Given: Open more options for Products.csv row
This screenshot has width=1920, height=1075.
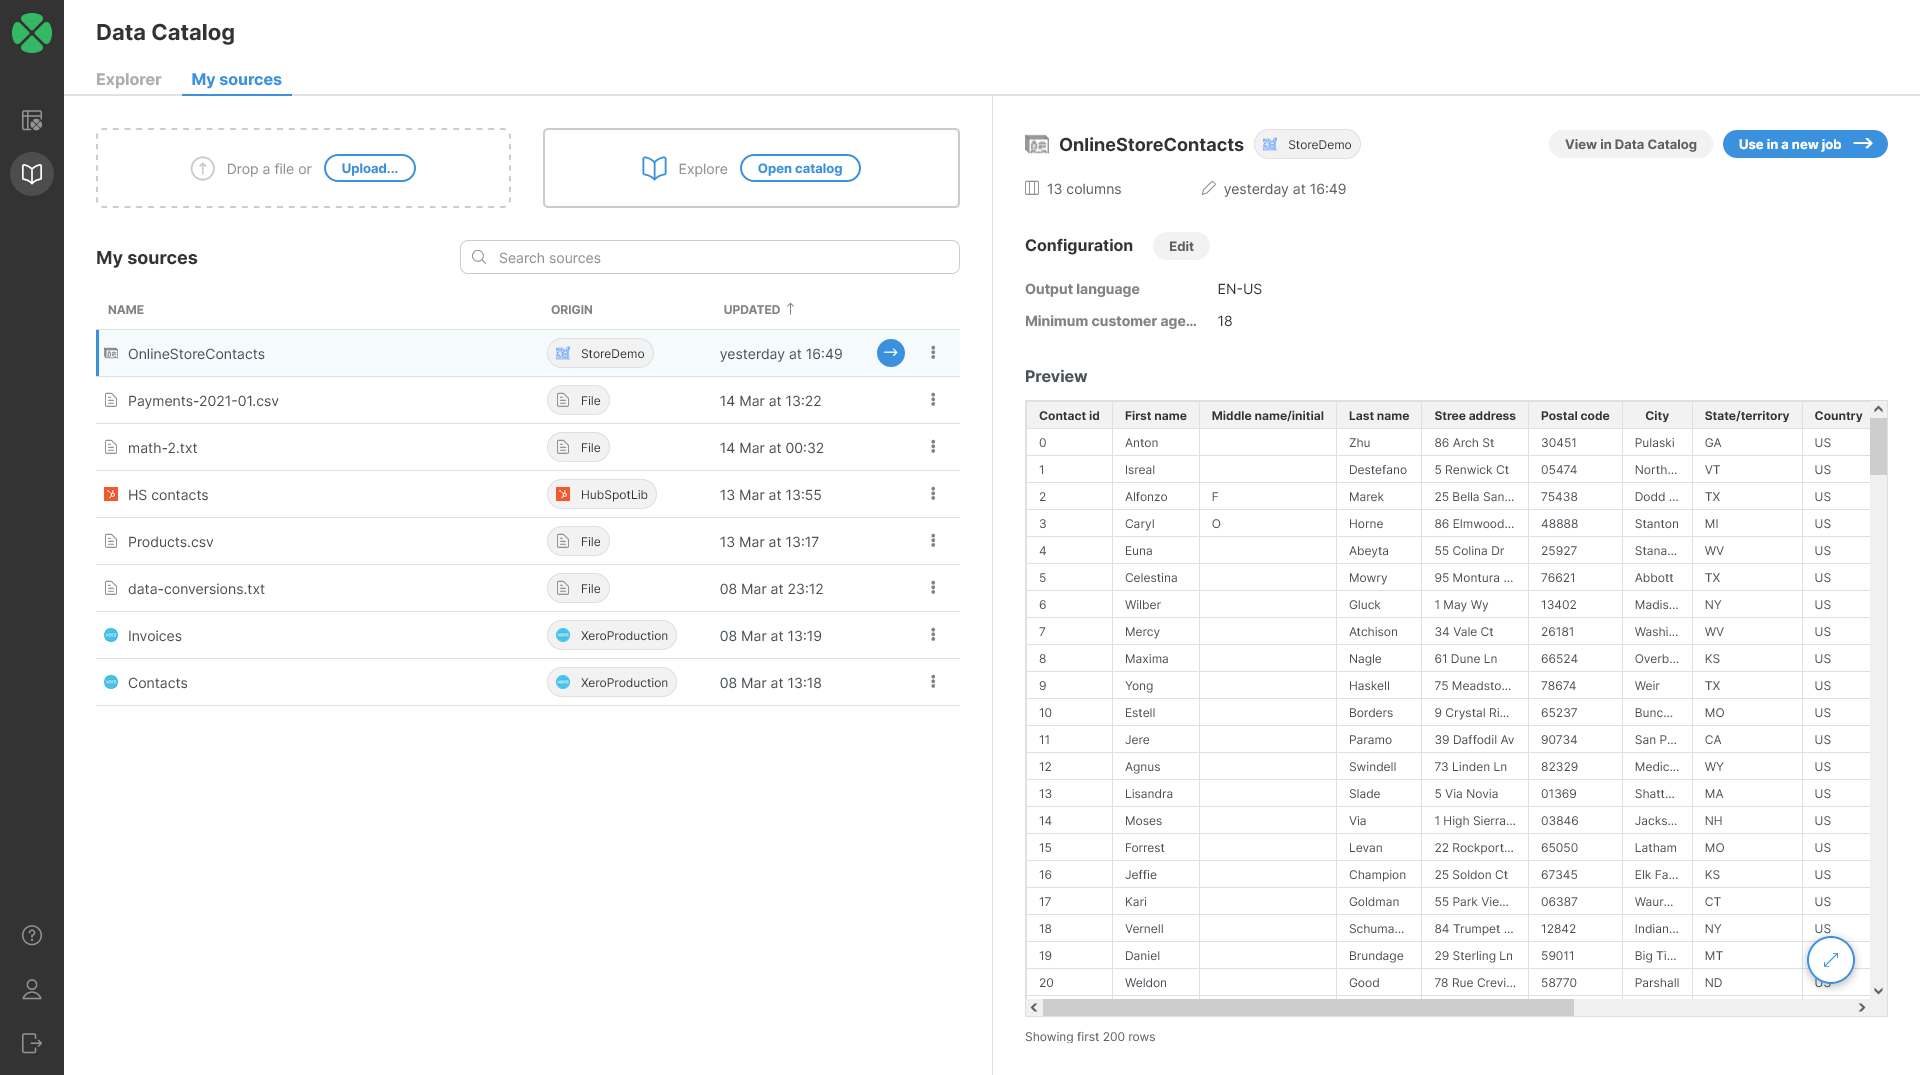Looking at the screenshot, I should 933,541.
